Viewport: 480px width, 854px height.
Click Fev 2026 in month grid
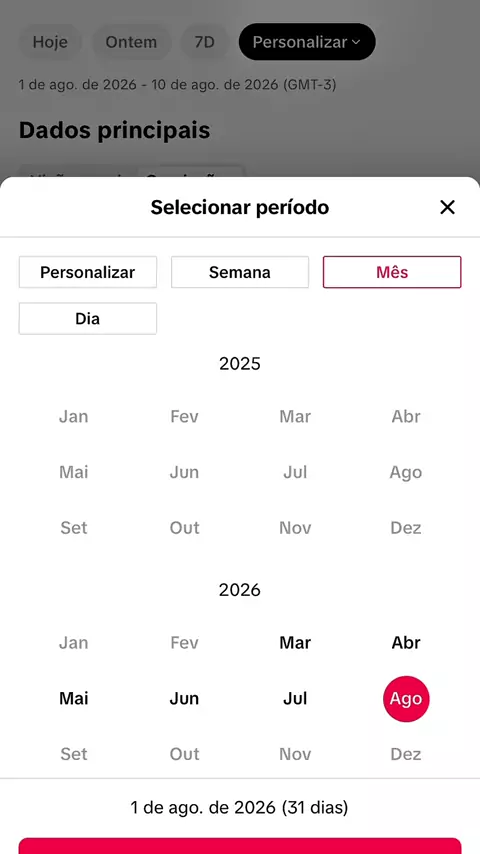(184, 643)
